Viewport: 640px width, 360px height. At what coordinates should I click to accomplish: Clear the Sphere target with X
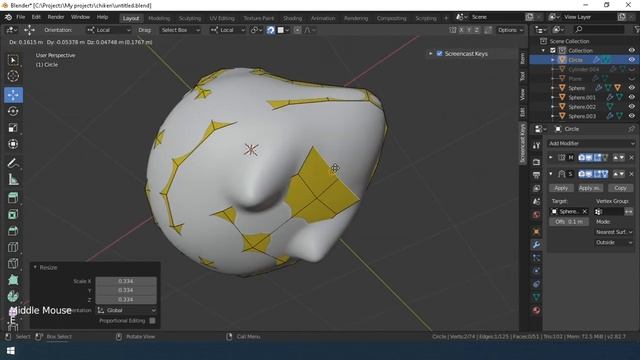[584, 211]
